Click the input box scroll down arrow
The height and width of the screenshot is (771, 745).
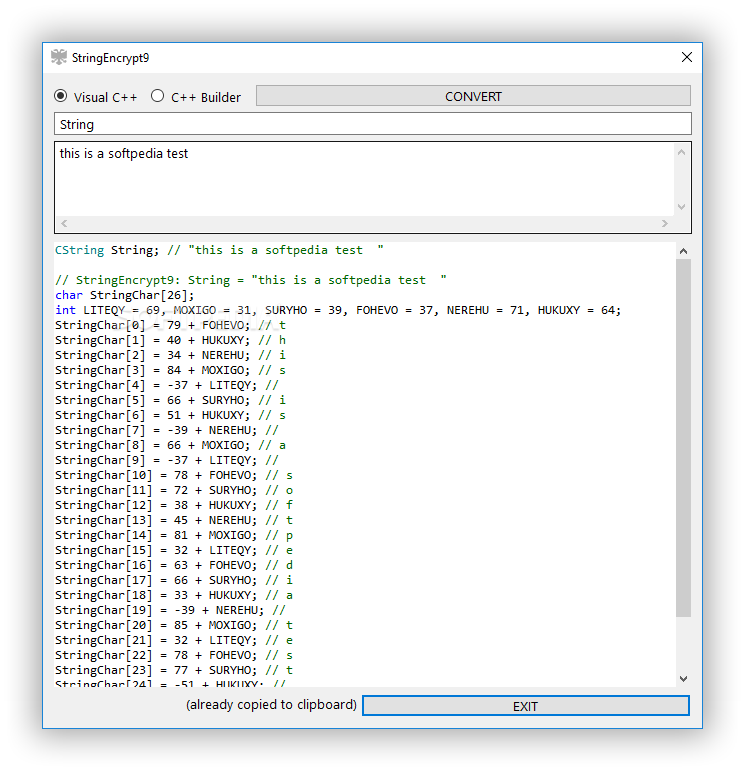click(x=681, y=207)
